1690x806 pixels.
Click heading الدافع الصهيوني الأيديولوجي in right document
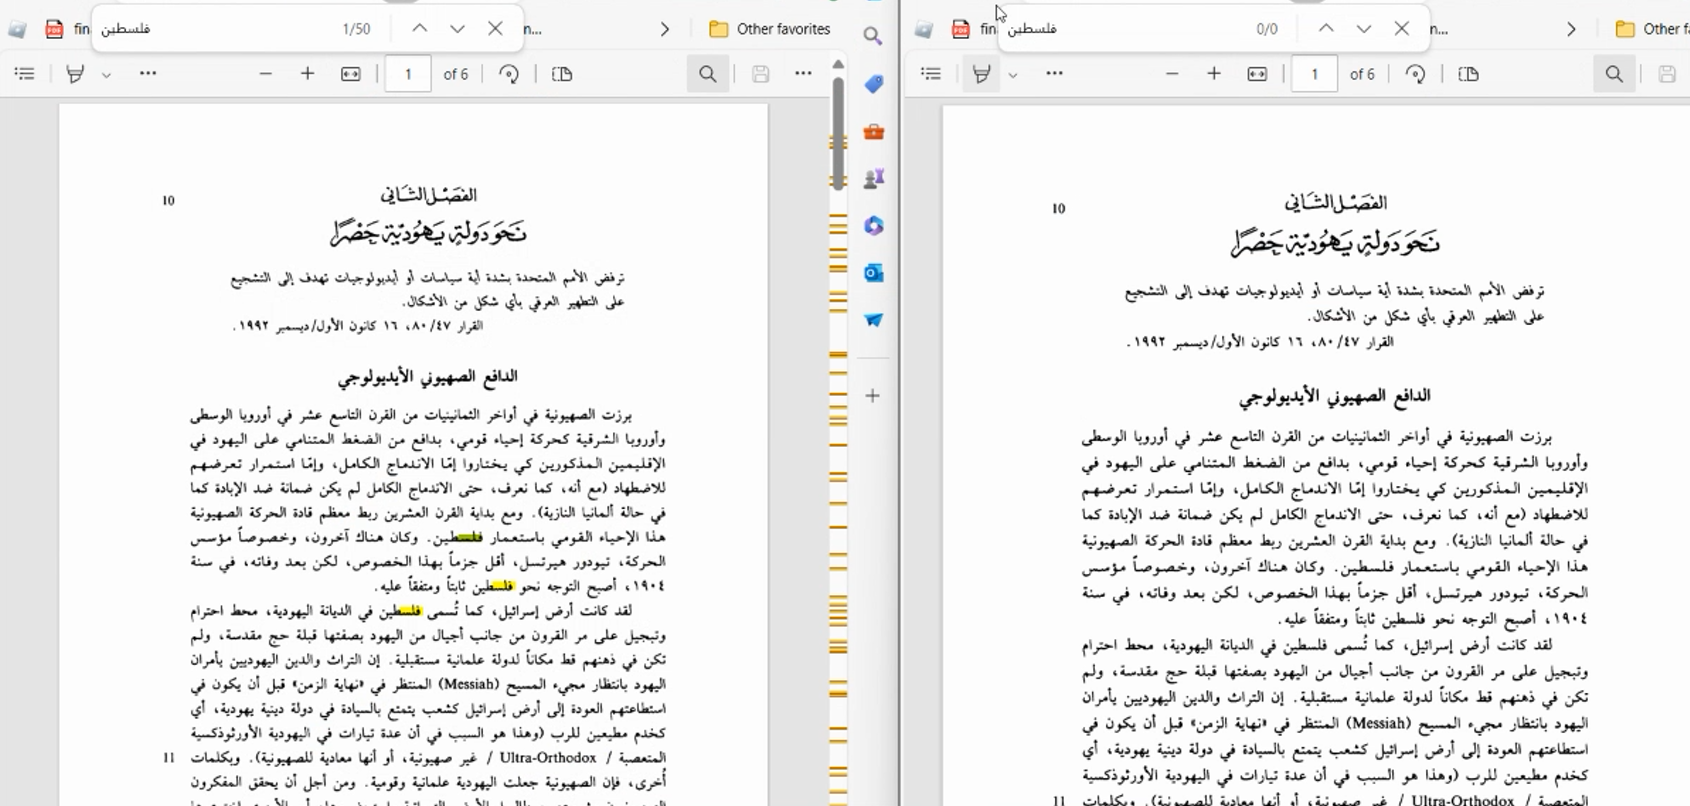pyautogui.click(x=1334, y=397)
